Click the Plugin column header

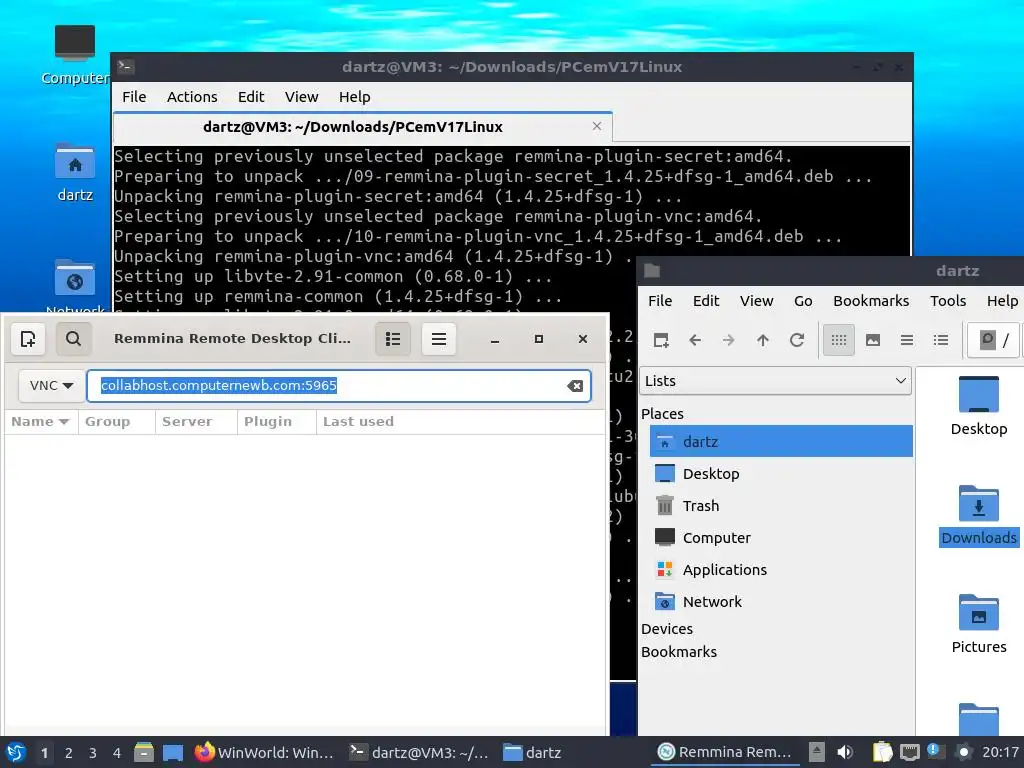[276, 422]
